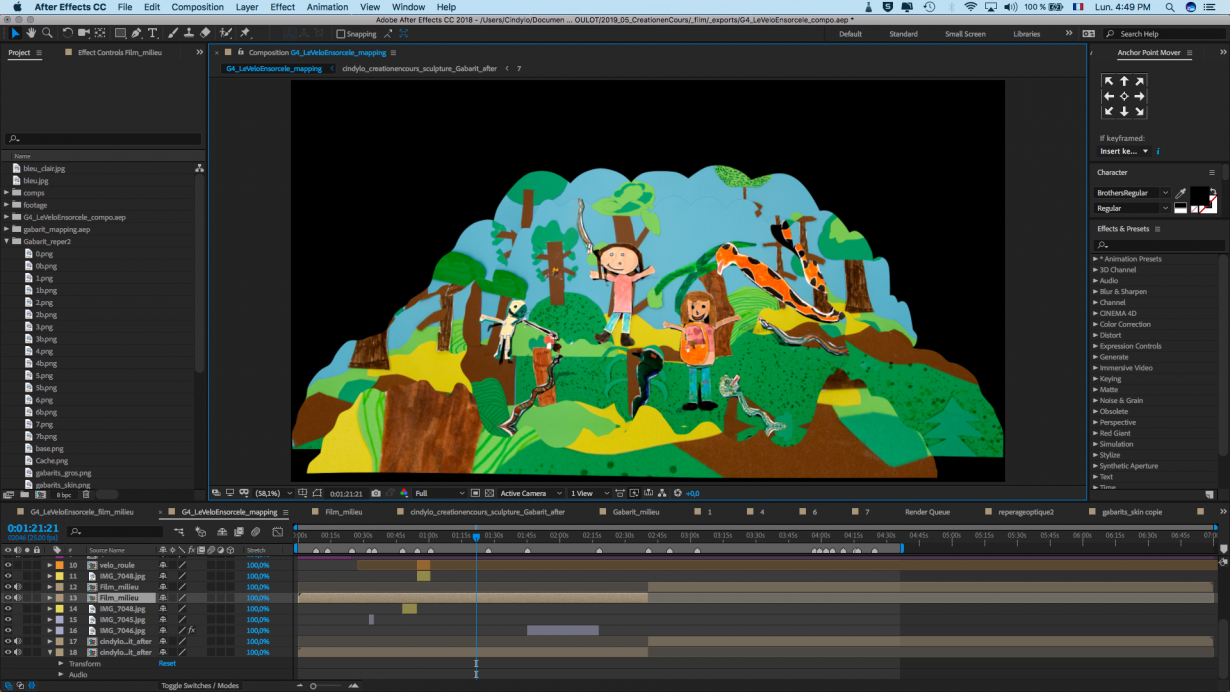This screenshot has width=1230, height=692.
Task: Select the Horizontal Type tool
Action: [x=153, y=33]
